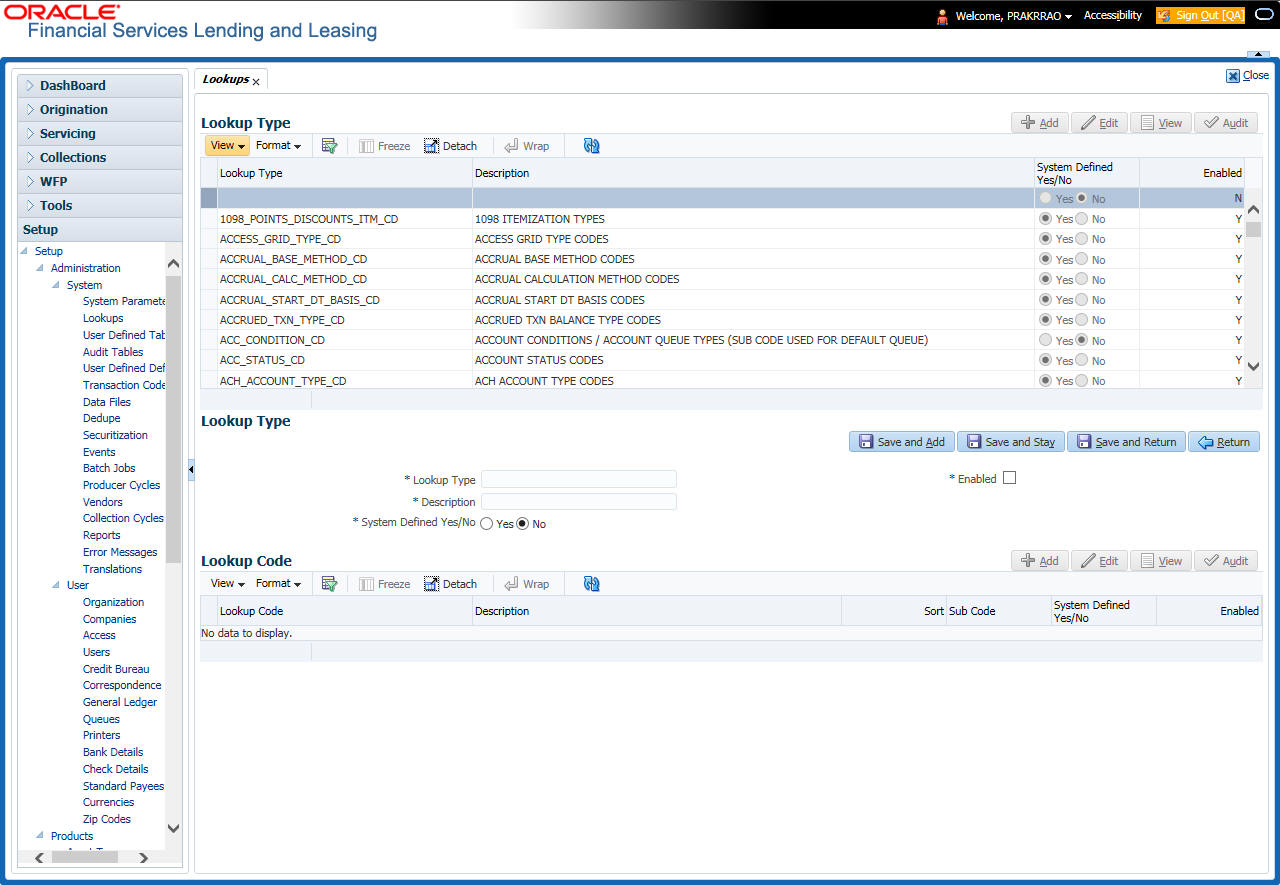Click the Save and Stay button
Viewport: 1280px width, 885px height.
point(1011,442)
